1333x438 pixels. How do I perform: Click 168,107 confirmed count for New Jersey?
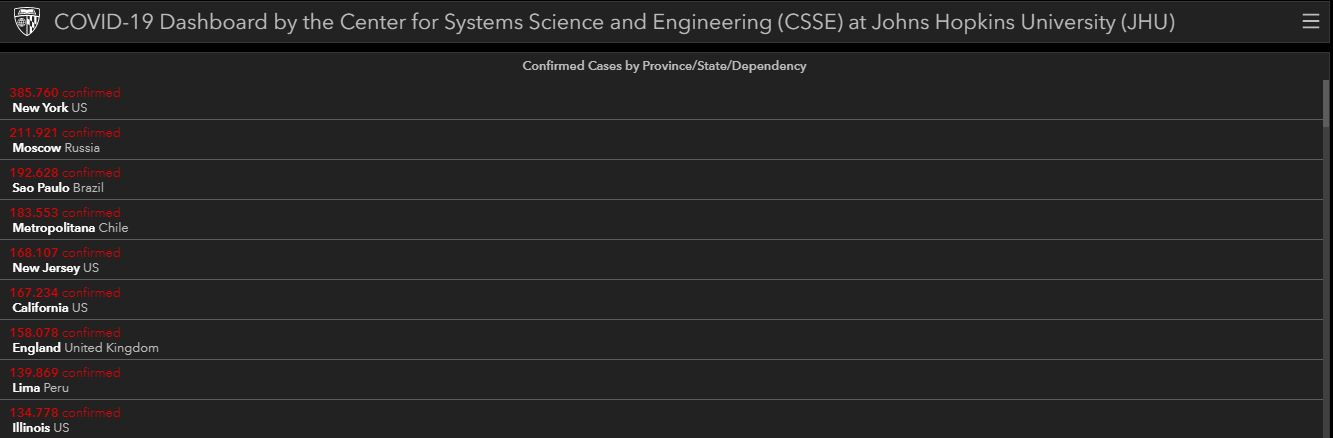(x=64, y=253)
